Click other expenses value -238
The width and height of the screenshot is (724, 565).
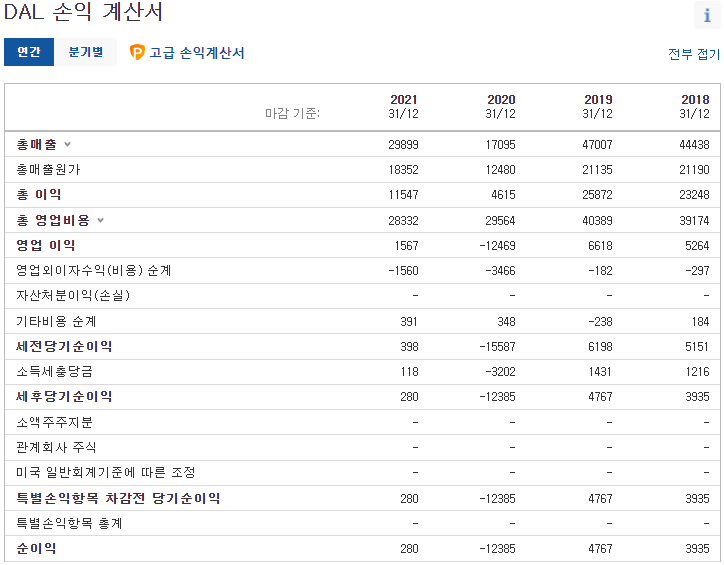[x=600, y=322]
